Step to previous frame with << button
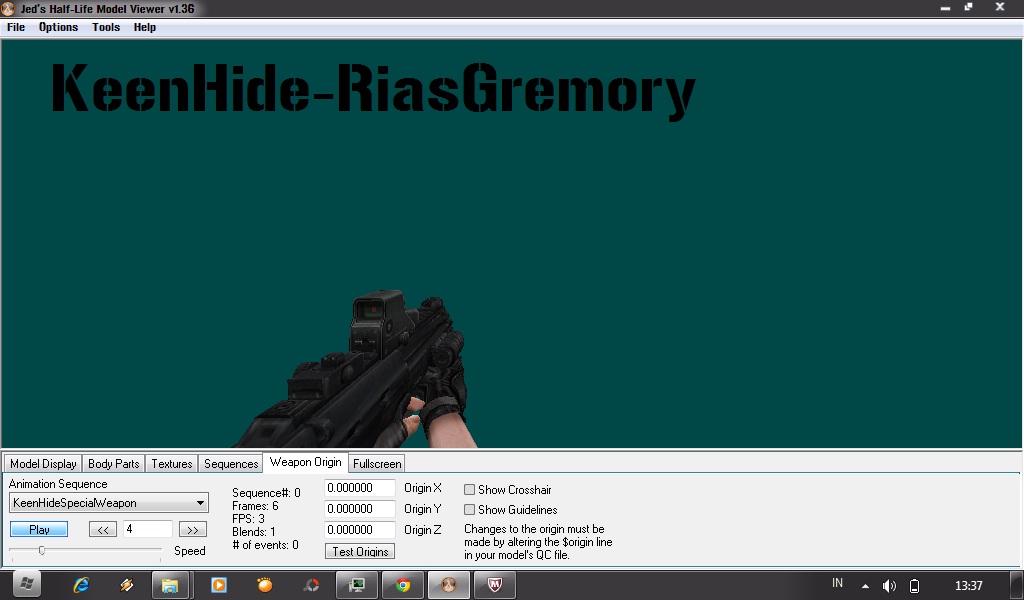The width and height of the screenshot is (1024, 600). click(x=103, y=529)
